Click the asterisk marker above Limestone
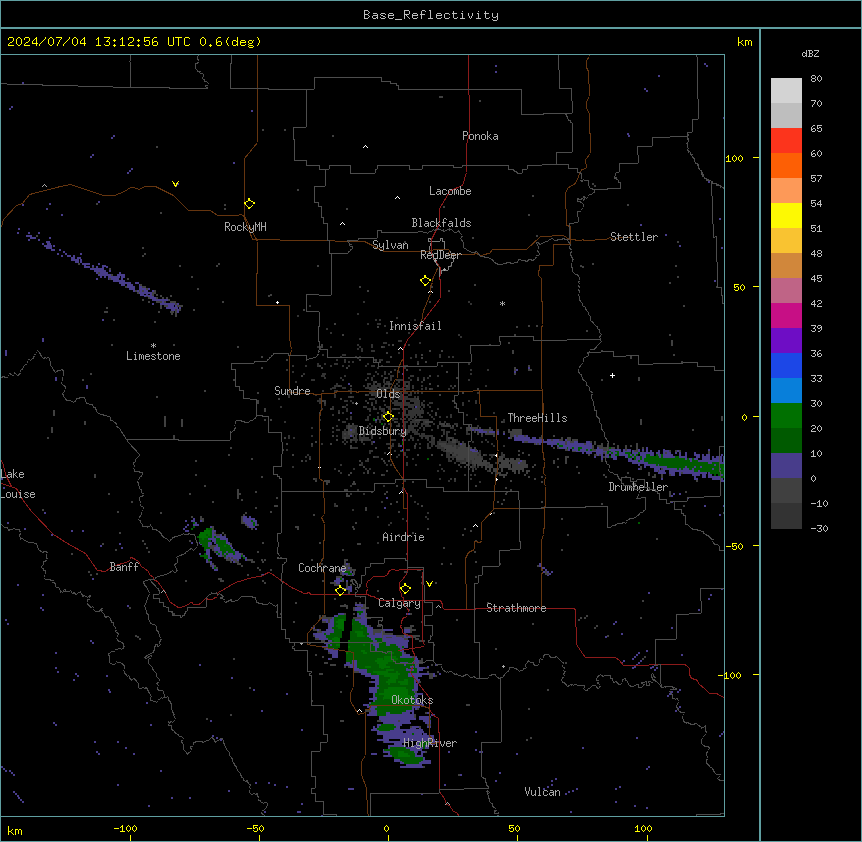 pos(153,346)
